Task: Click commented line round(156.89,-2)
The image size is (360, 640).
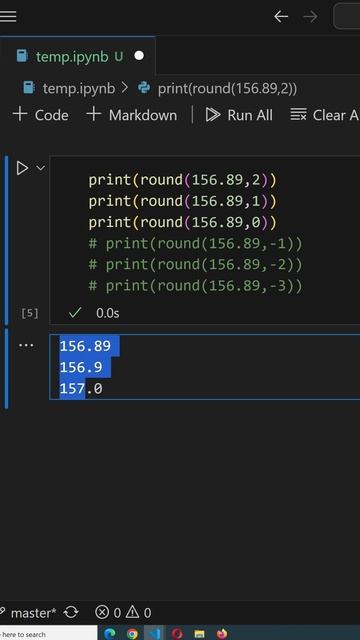Action: [x=196, y=265]
